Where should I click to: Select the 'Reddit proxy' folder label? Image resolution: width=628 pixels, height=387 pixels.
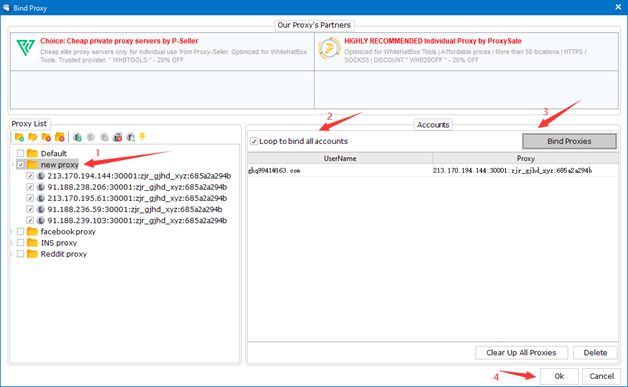coord(64,254)
